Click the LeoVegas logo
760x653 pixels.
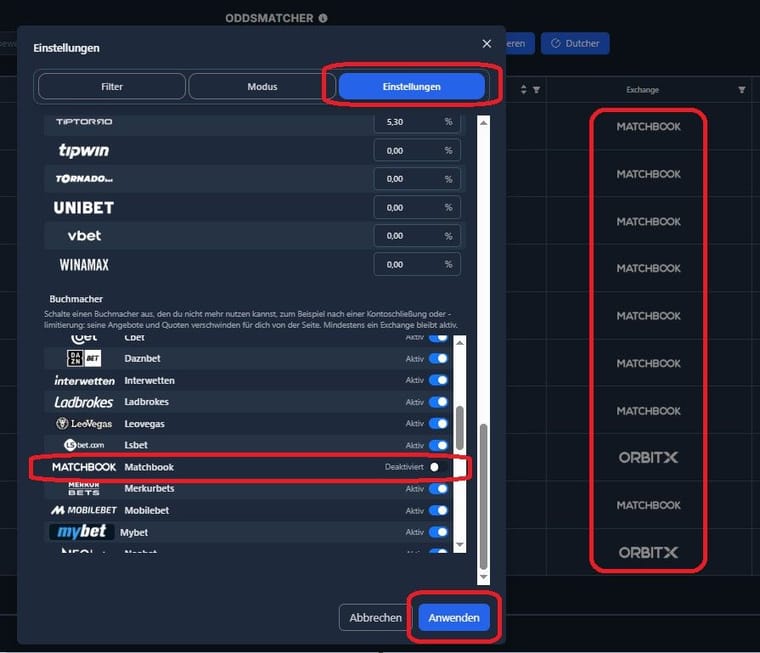coord(84,424)
